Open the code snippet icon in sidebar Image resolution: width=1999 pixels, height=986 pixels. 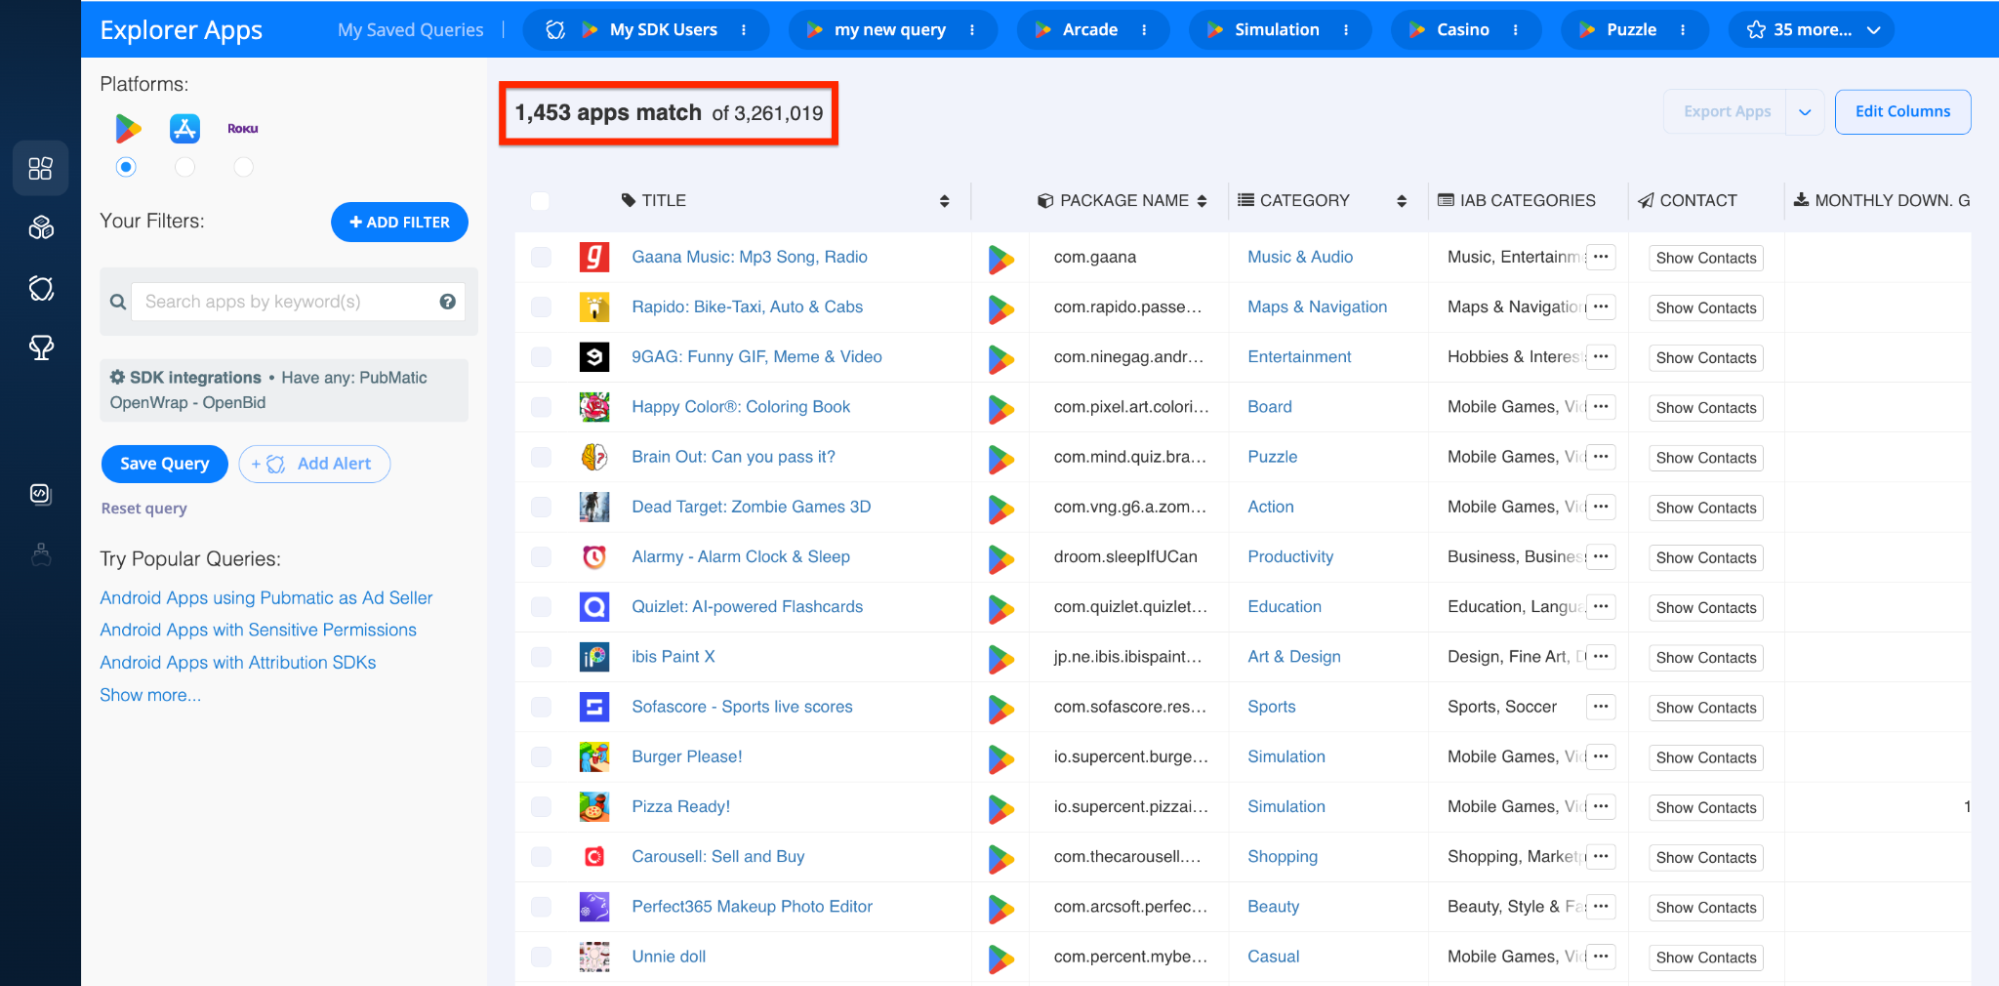[x=41, y=493]
